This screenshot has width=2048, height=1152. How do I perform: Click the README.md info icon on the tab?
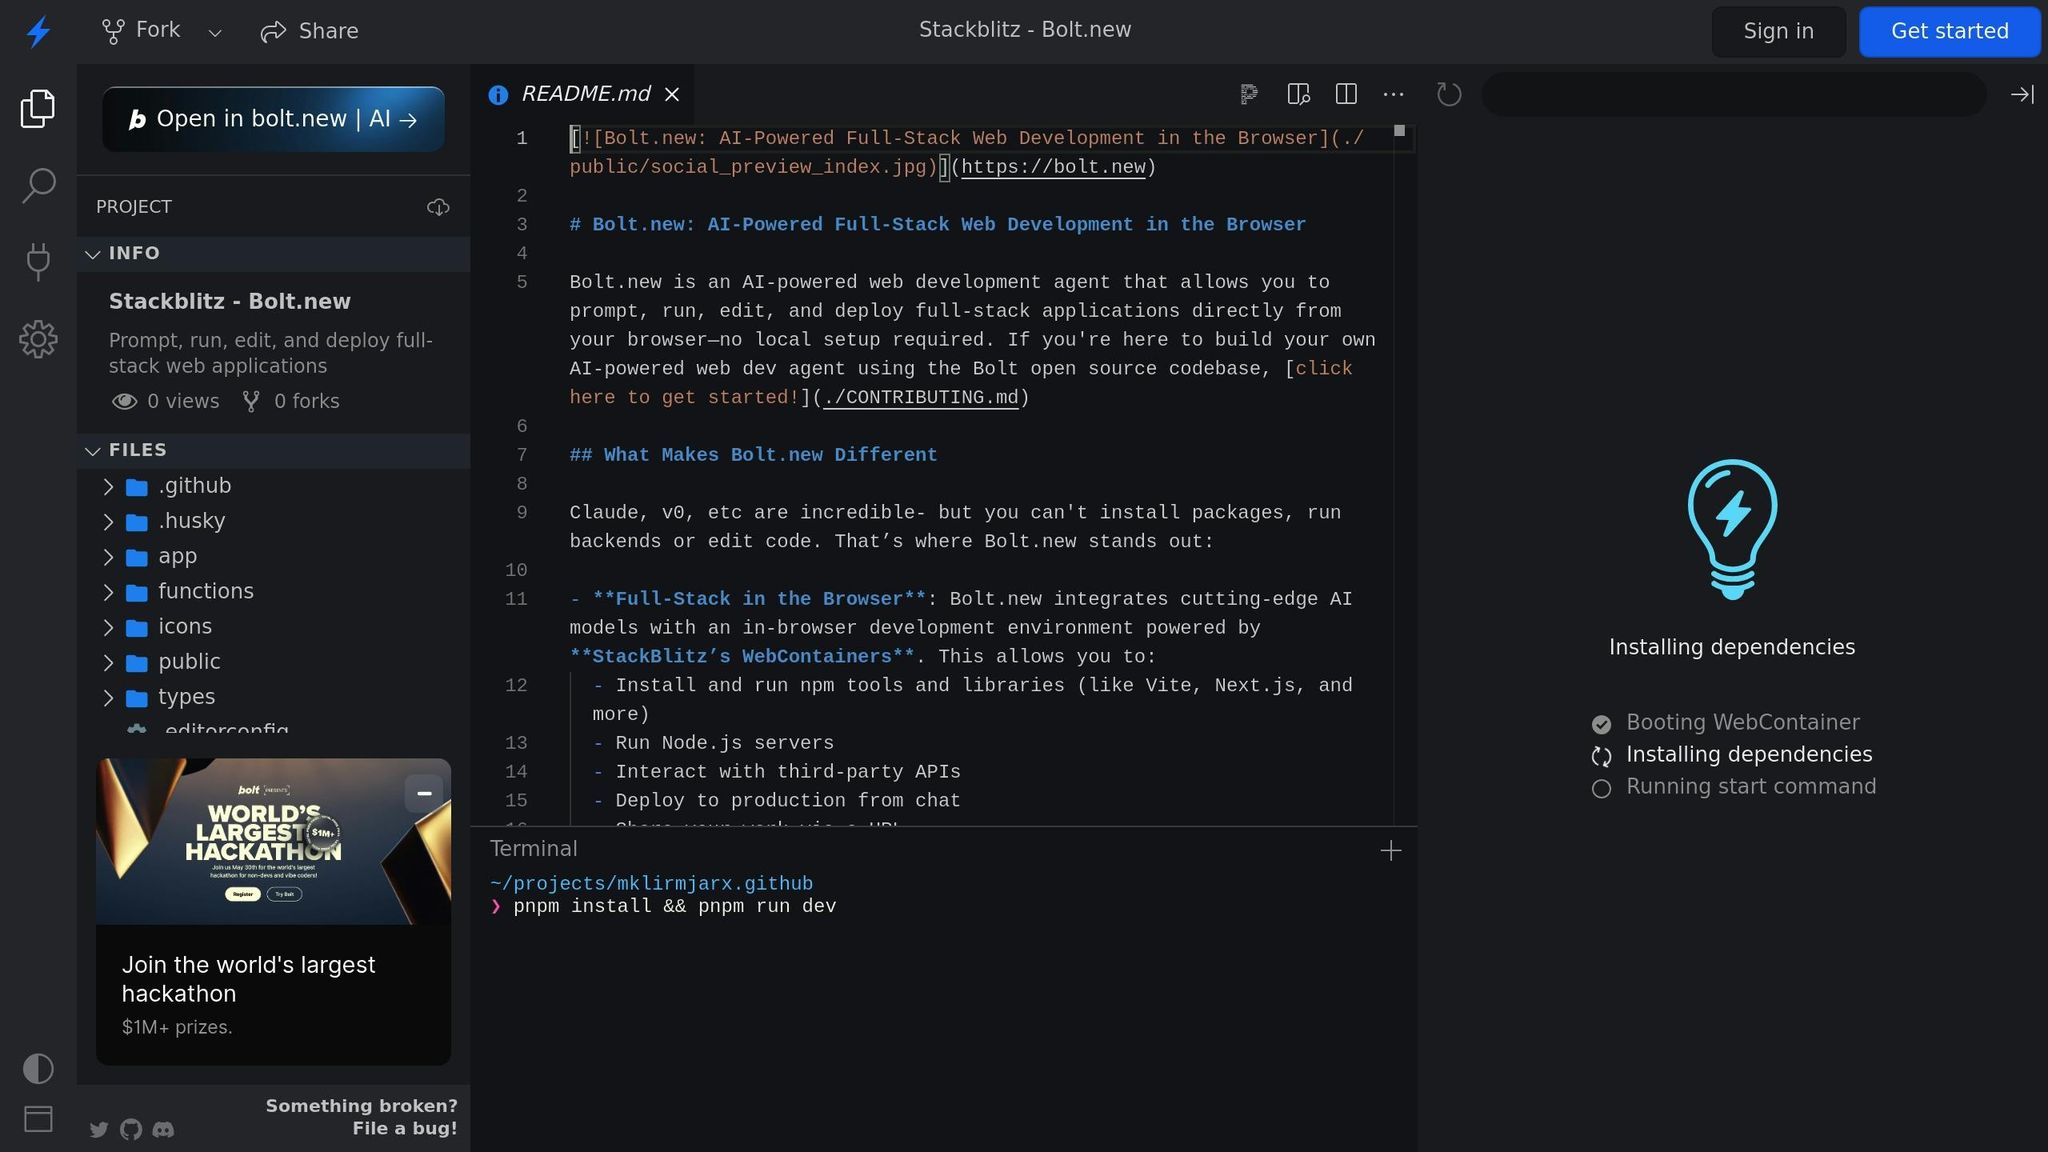point(498,95)
